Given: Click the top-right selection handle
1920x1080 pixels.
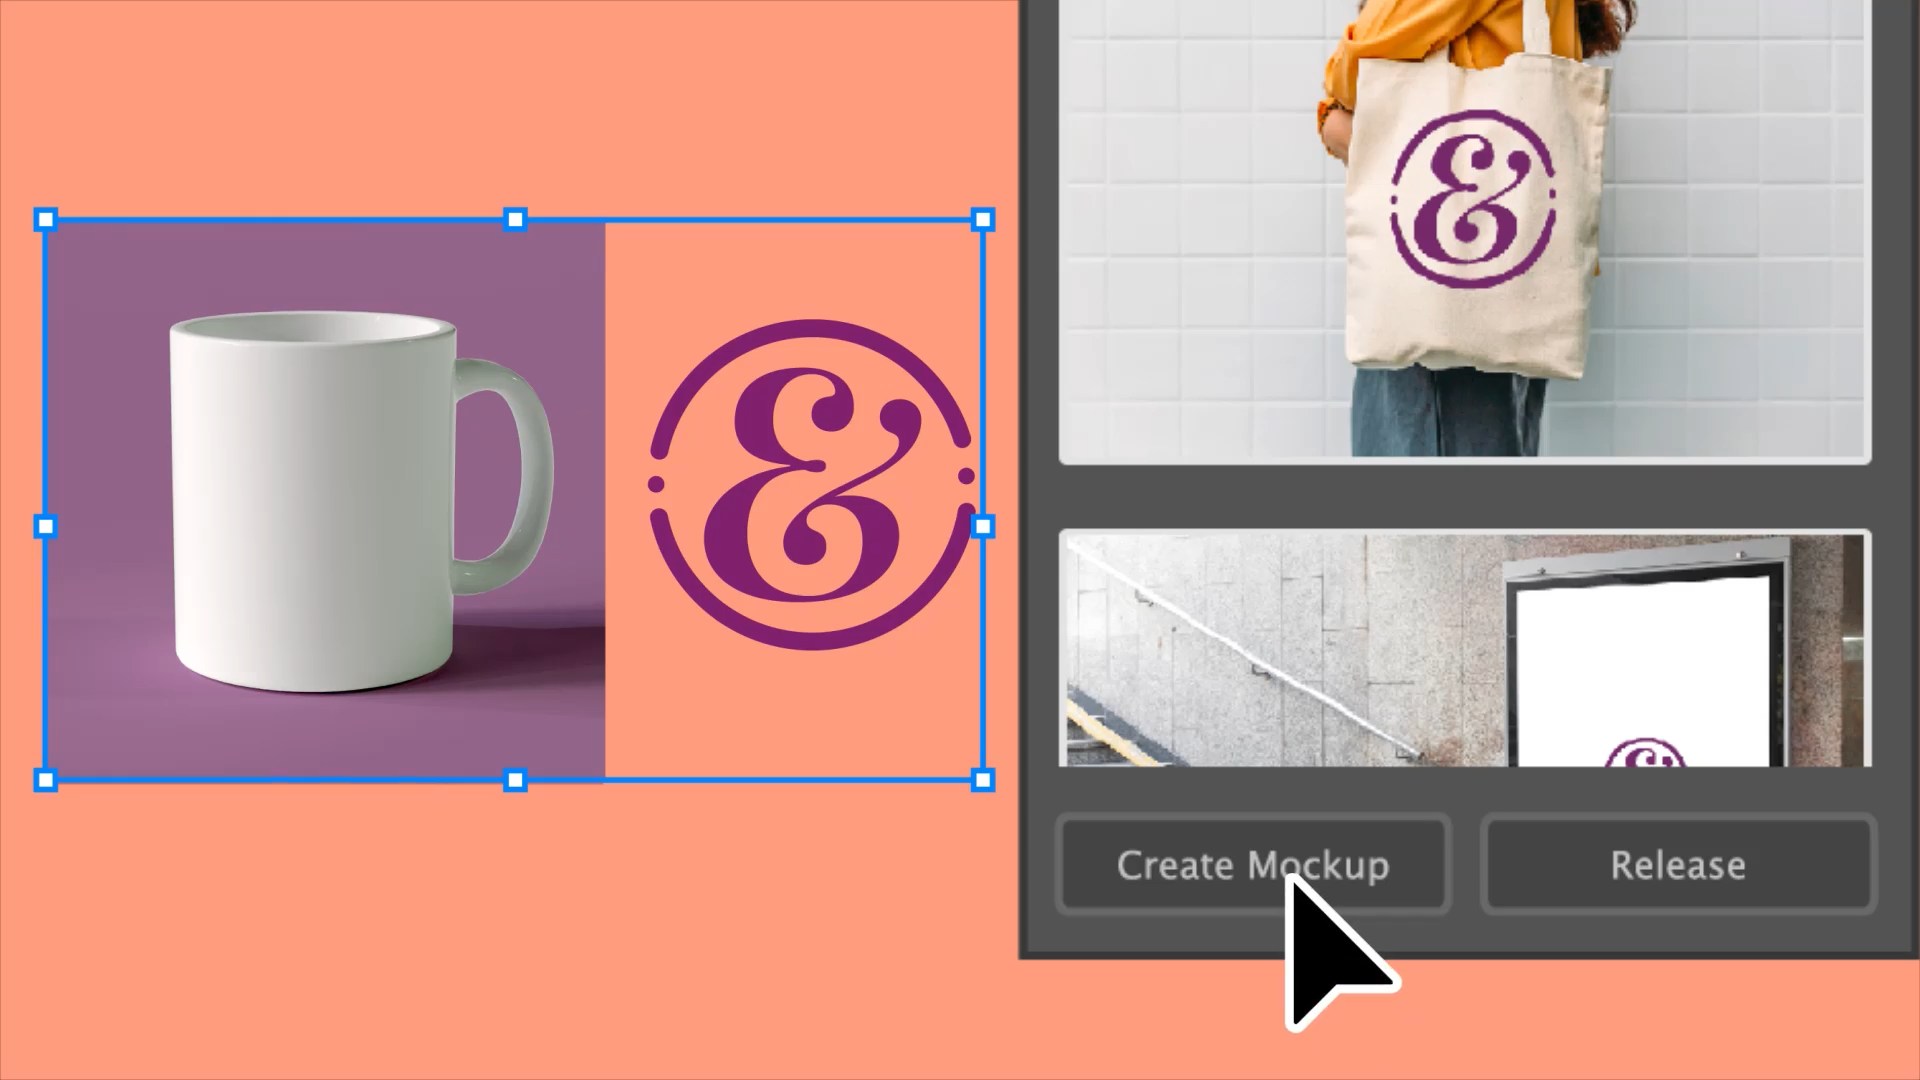Looking at the screenshot, I should coord(983,220).
